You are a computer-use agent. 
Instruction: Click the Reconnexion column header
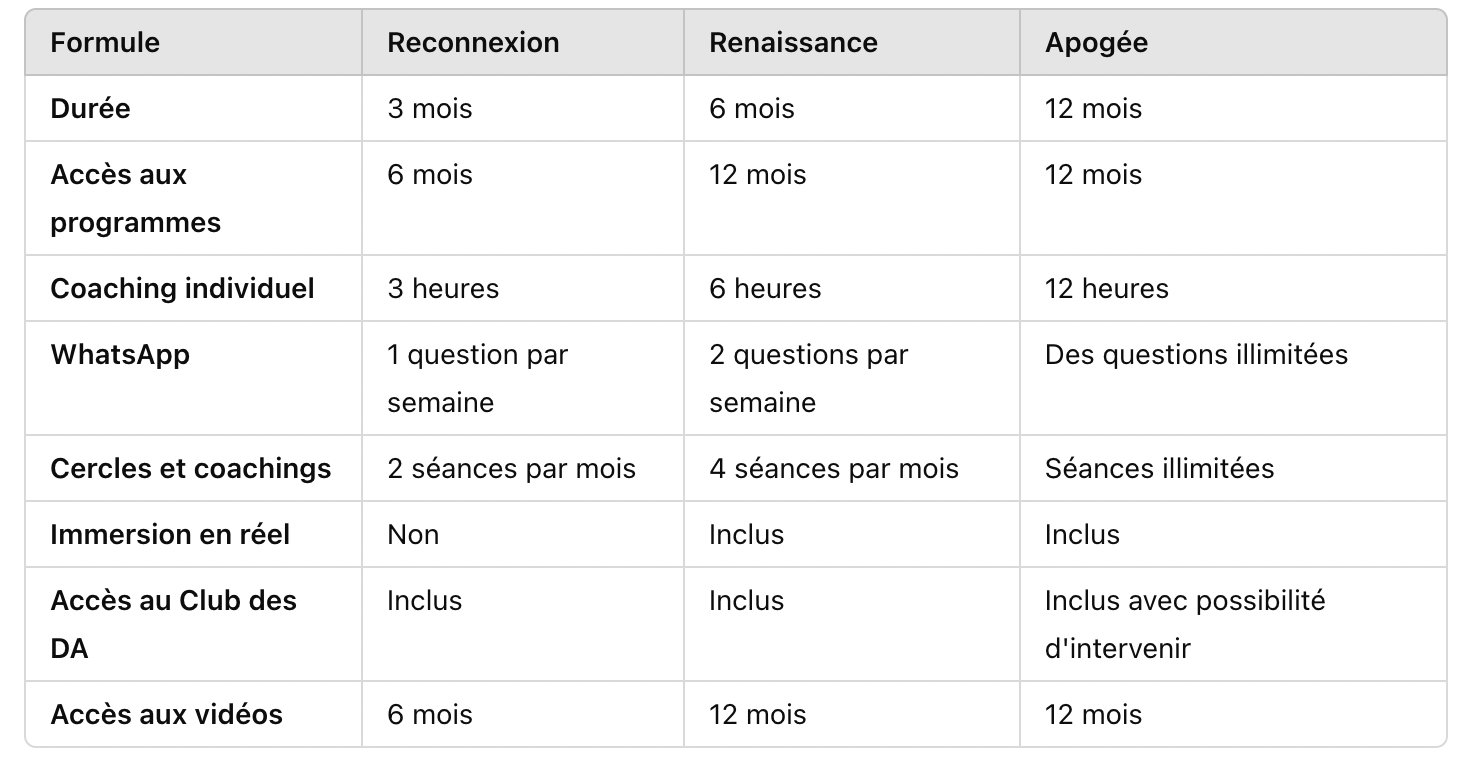[x=473, y=43]
